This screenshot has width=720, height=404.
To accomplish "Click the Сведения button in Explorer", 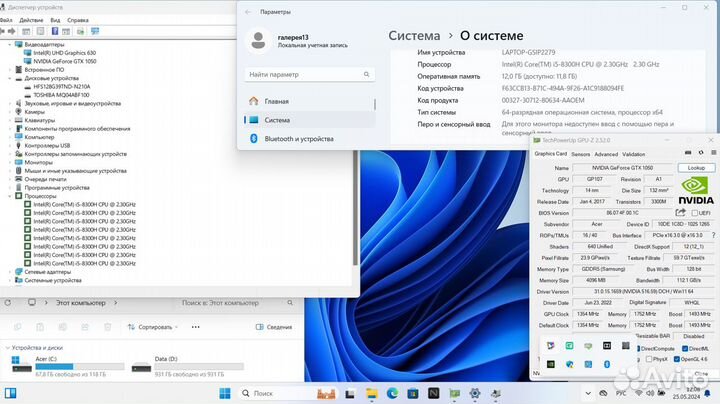I will point(274,327).
